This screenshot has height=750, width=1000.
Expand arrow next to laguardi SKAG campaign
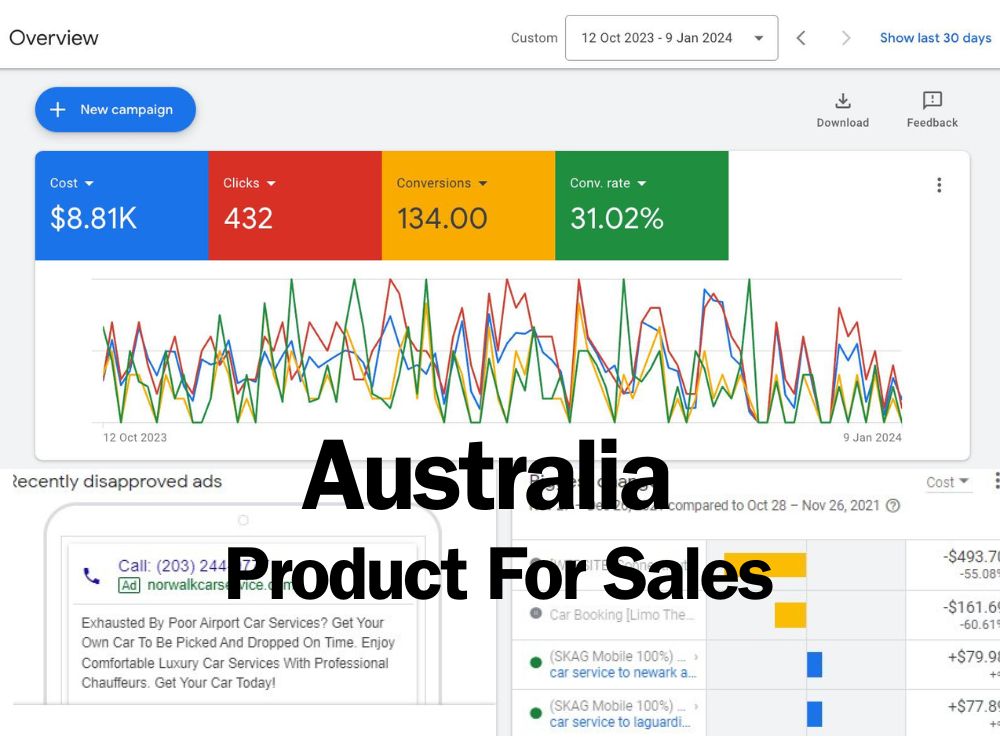tap(696, 706)
